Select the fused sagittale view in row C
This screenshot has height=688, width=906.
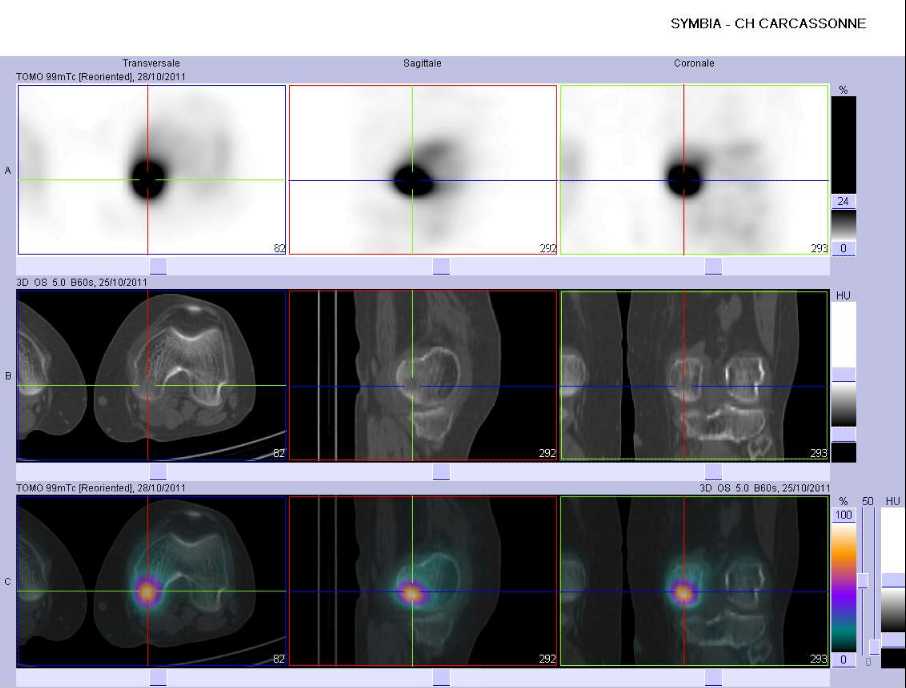423,581
